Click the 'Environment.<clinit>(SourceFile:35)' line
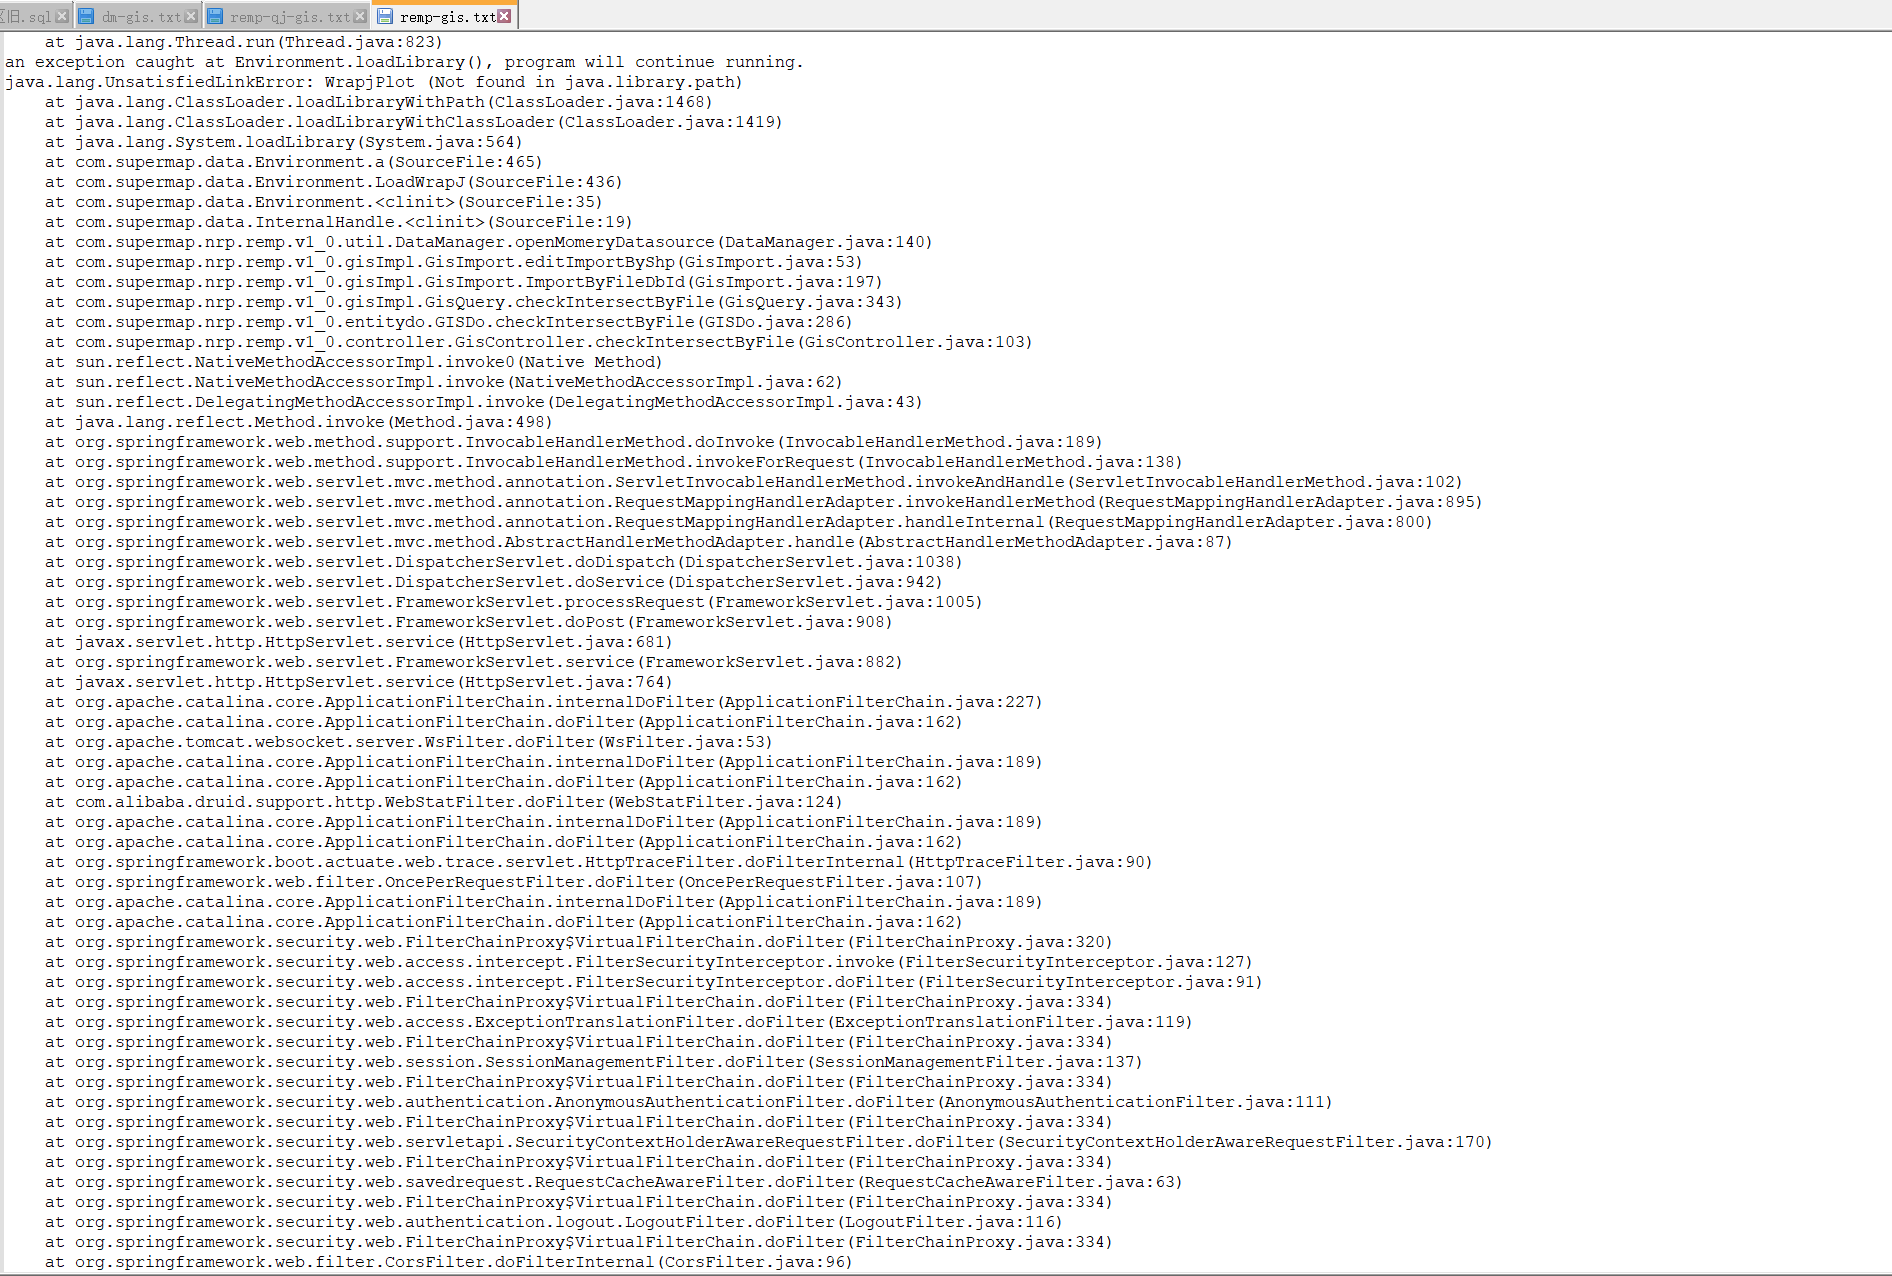The width and height of the screenshot is (1892, 1276). [324, 202]
